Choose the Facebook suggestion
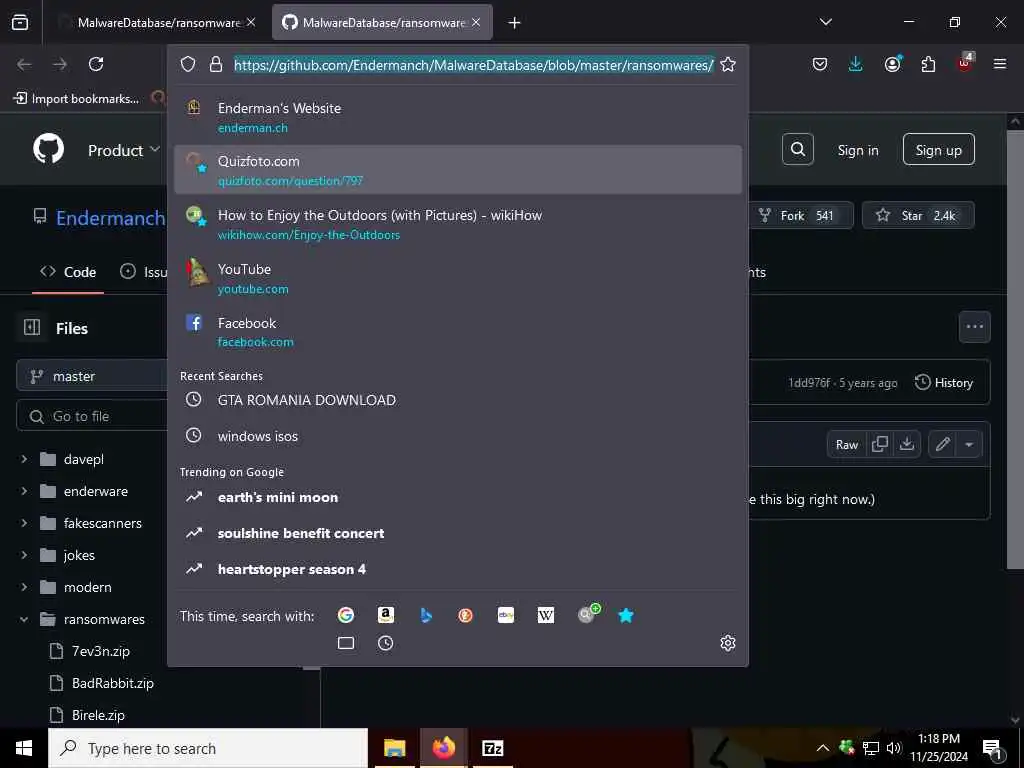The height and width of the screenshot is (768, 1024). click(458, 331)
